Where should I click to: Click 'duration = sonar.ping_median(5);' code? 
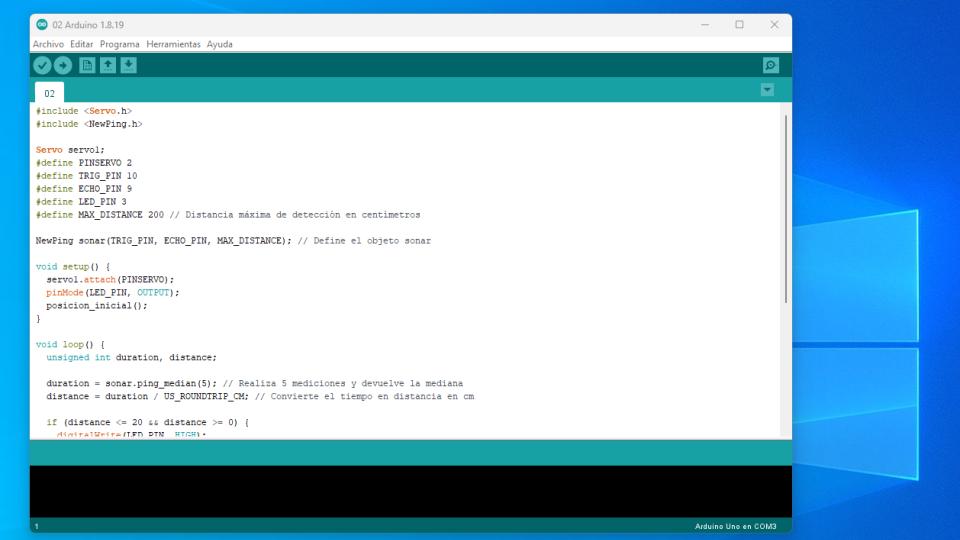tap(131, 383)
